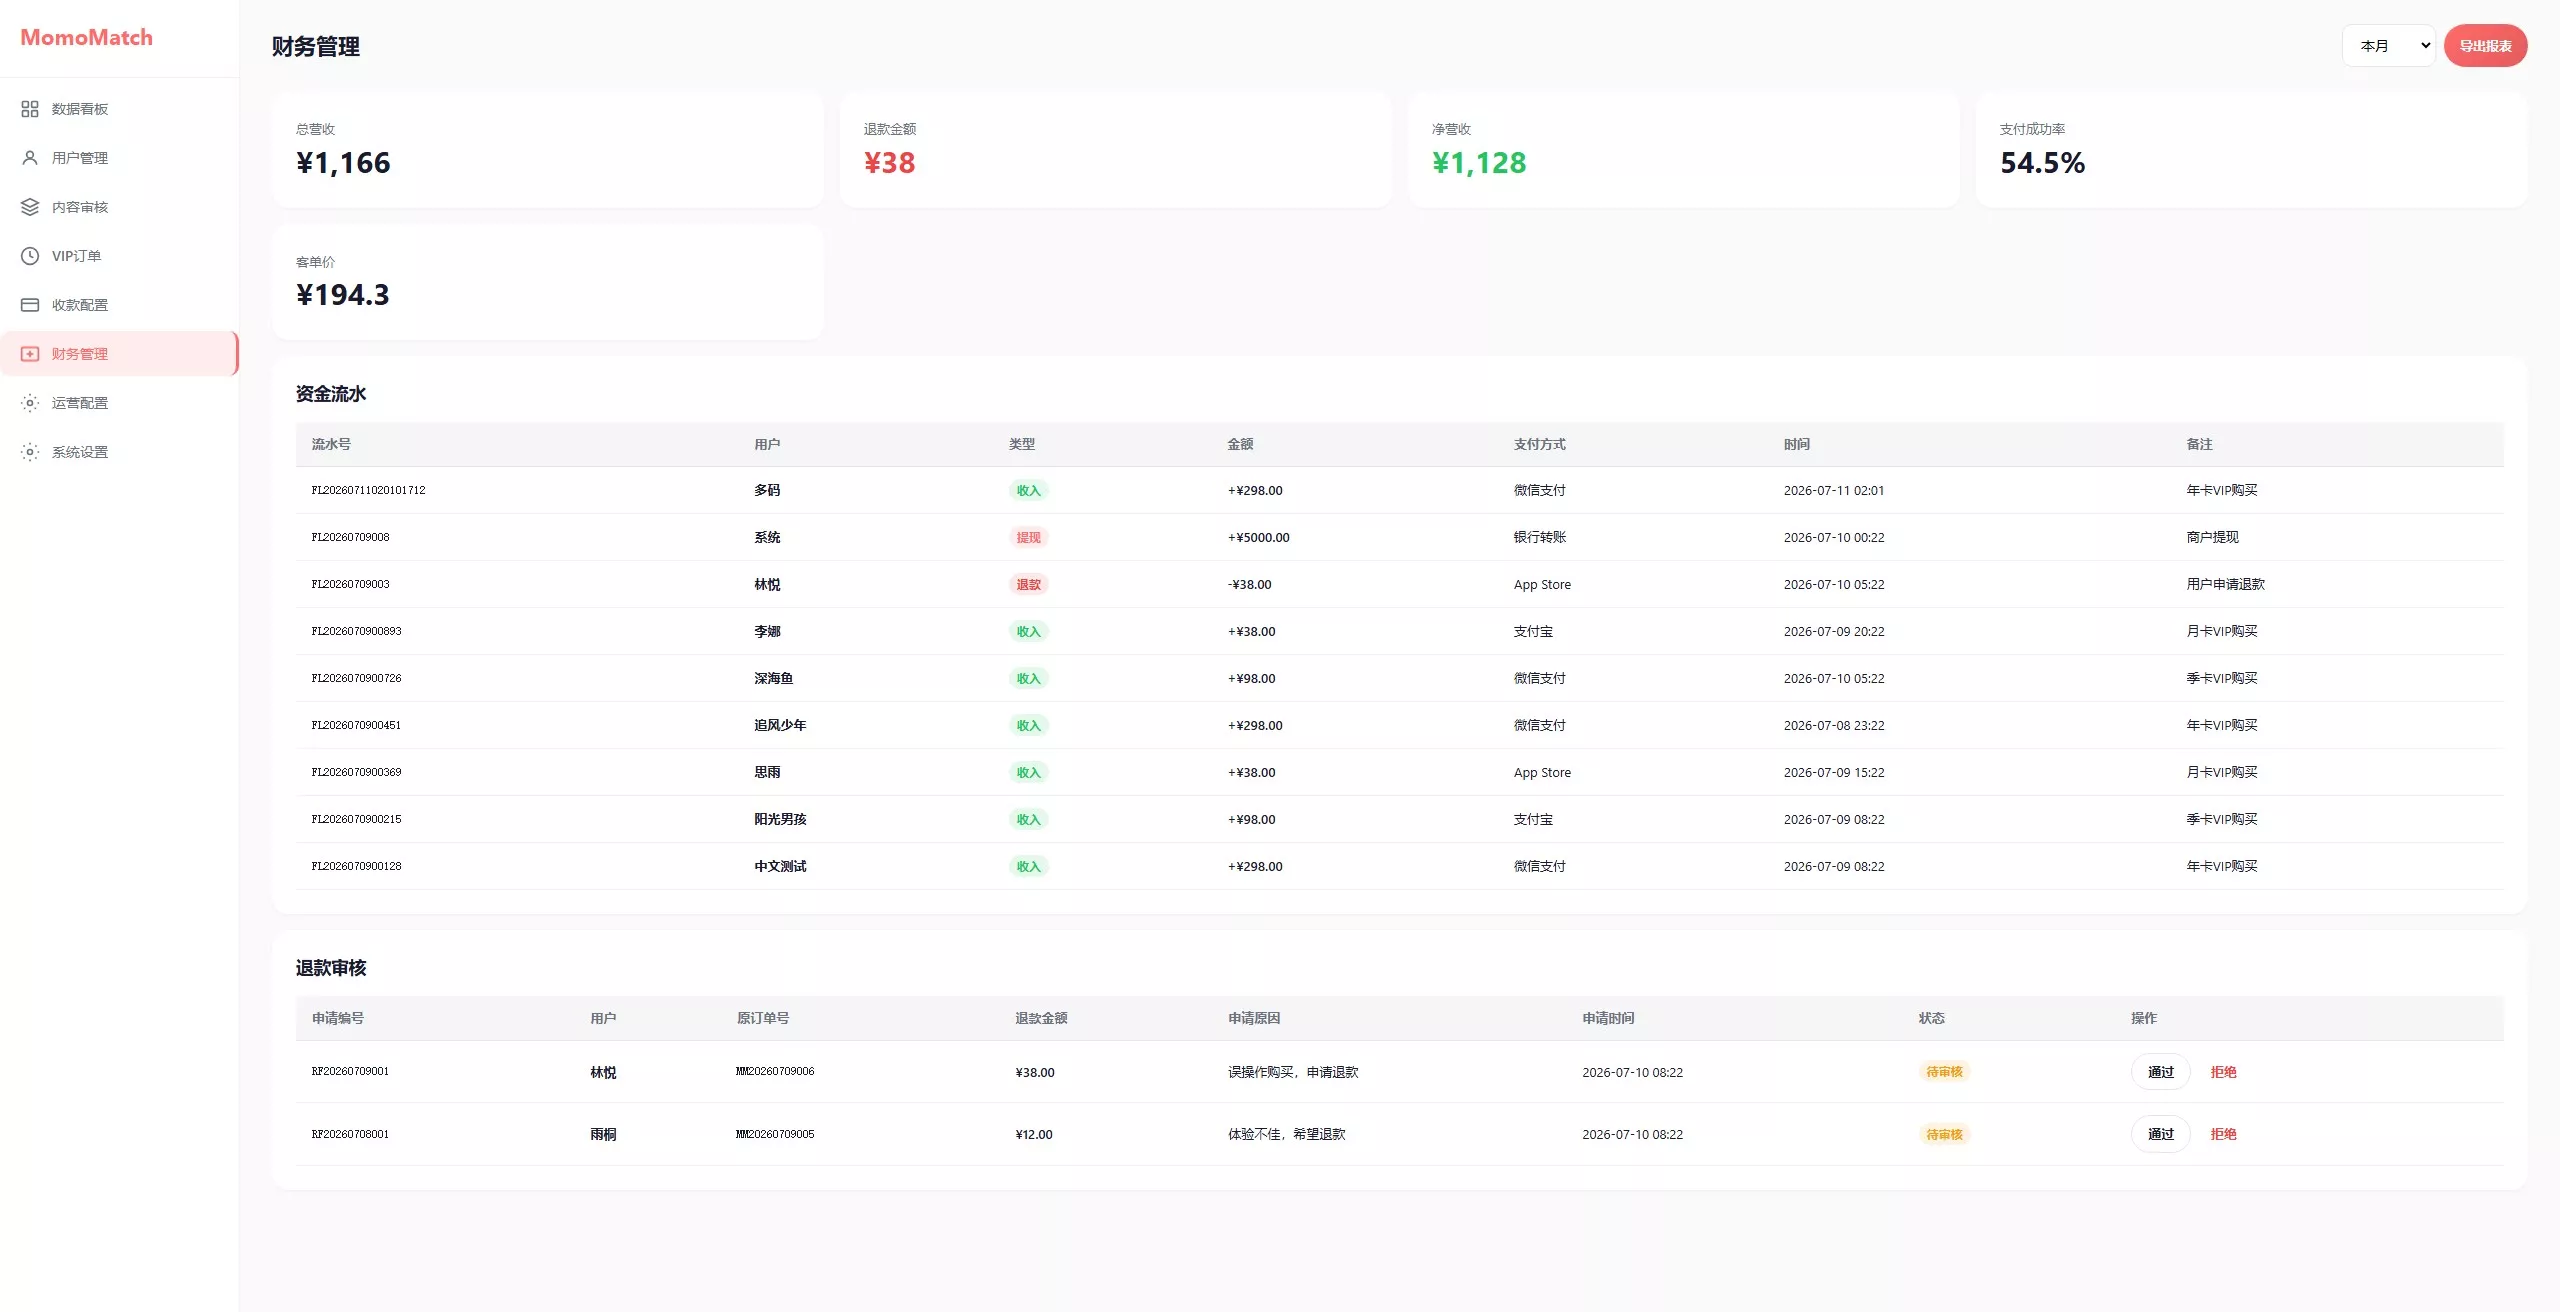Go to VIP订单 page
The height and width of the screenshot is (1312, 2560).
tap(119, 256)
